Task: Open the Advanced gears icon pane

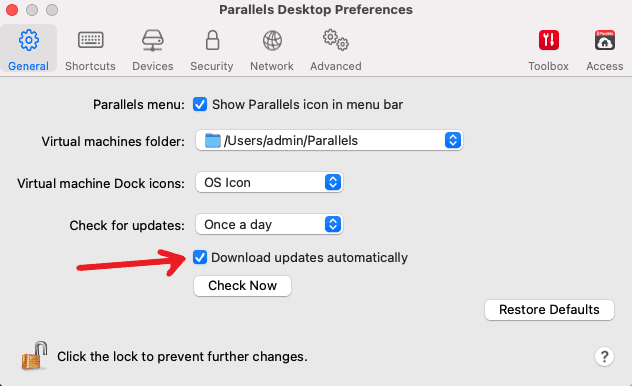Action: coord(335,40)
